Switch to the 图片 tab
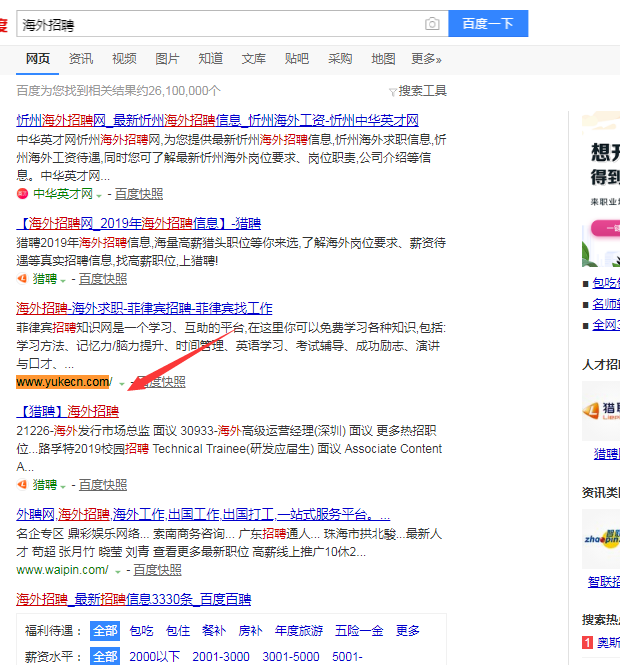Screen dimensions: 620x665 [x=168, y=59]
